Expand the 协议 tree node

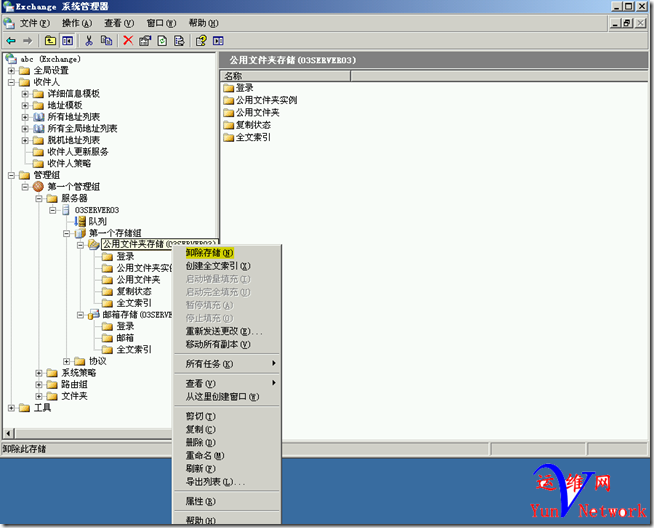click(x=67, y=361)
